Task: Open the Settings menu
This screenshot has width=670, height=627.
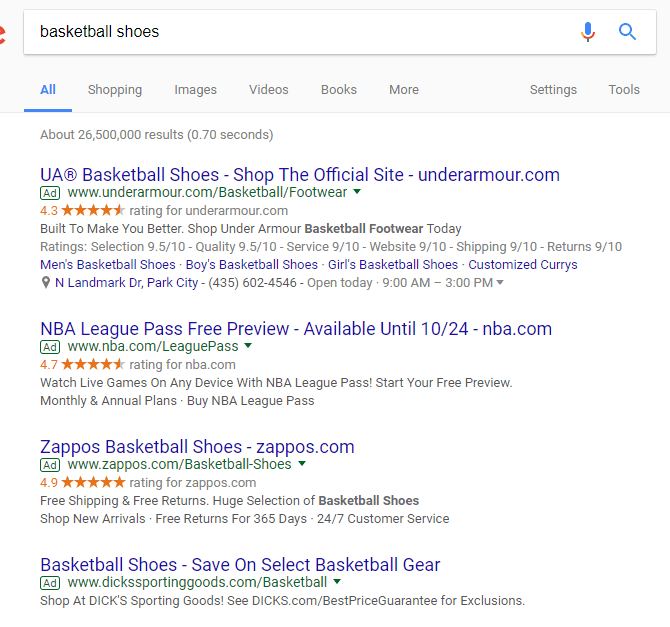Action: point(553,90)
